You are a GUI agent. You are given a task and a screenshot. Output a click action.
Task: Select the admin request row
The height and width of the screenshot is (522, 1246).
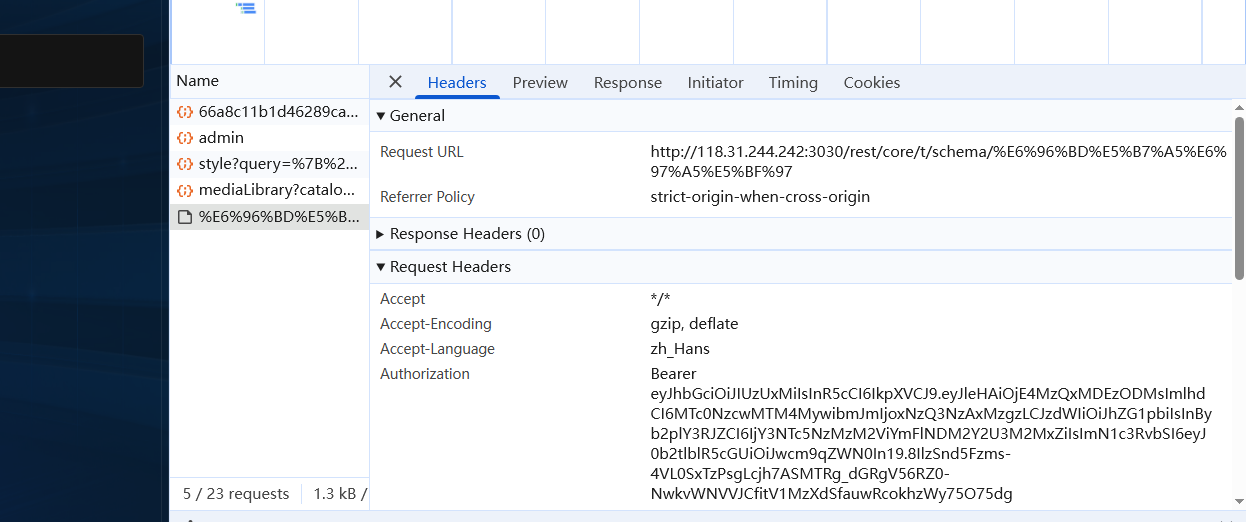pos(221,138)
